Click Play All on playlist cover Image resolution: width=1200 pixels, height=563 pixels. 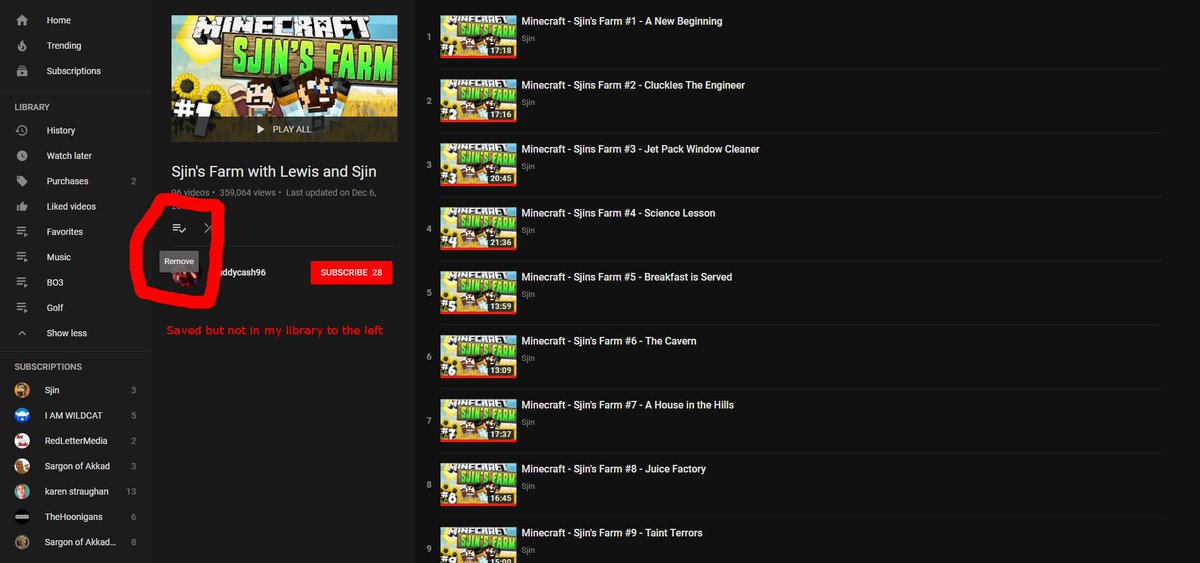pyautogui.click(x=284, y=129)
